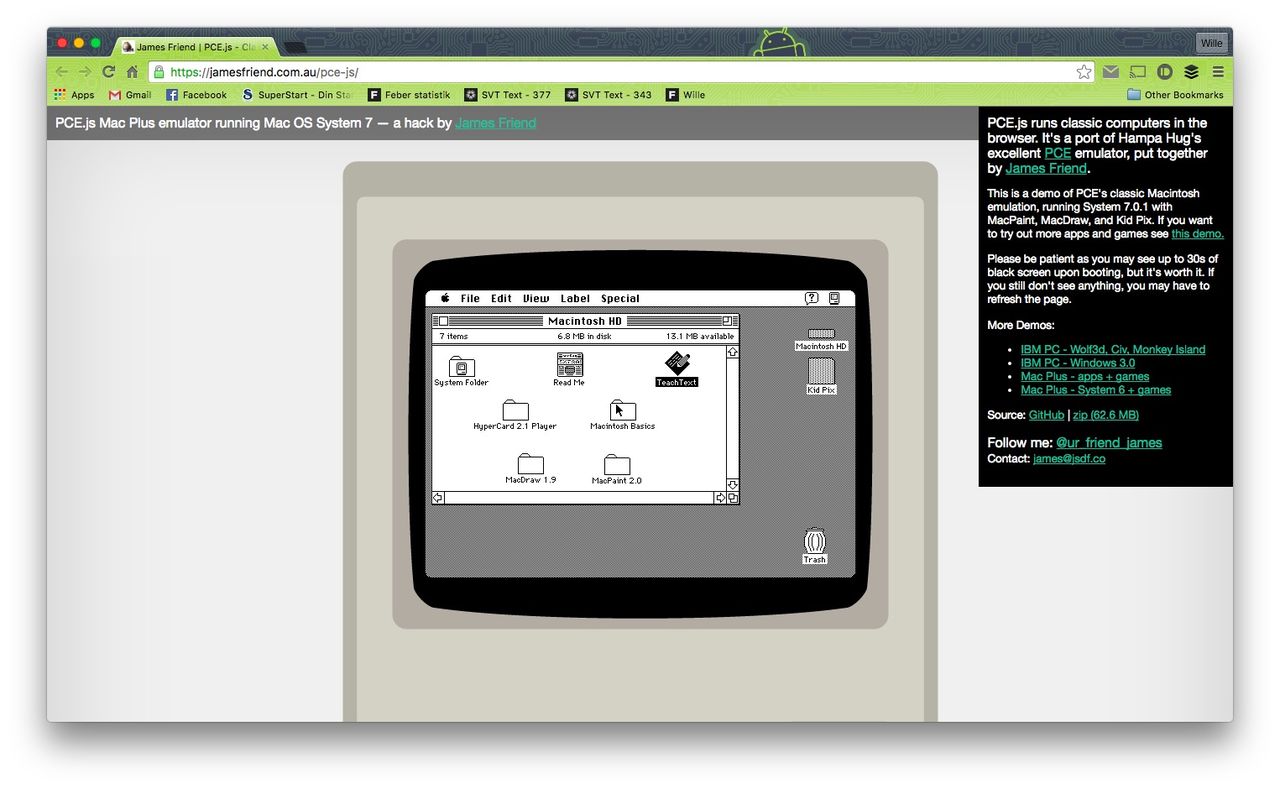This screenshot has width=1280, height=789.
Task: Open the File menu
Action: tap(470, 298)
